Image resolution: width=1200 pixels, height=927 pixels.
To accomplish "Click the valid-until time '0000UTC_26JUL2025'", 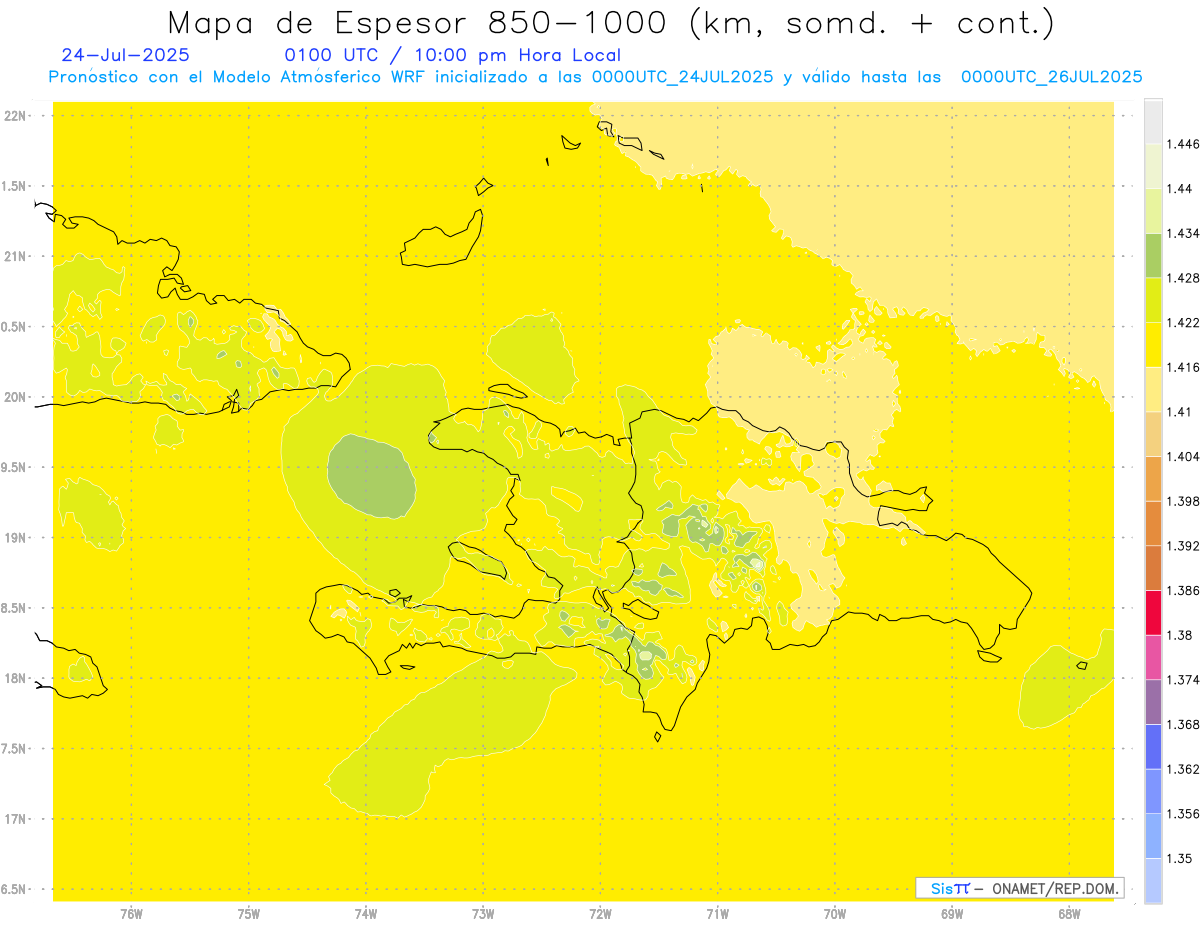I will 1051,76.
